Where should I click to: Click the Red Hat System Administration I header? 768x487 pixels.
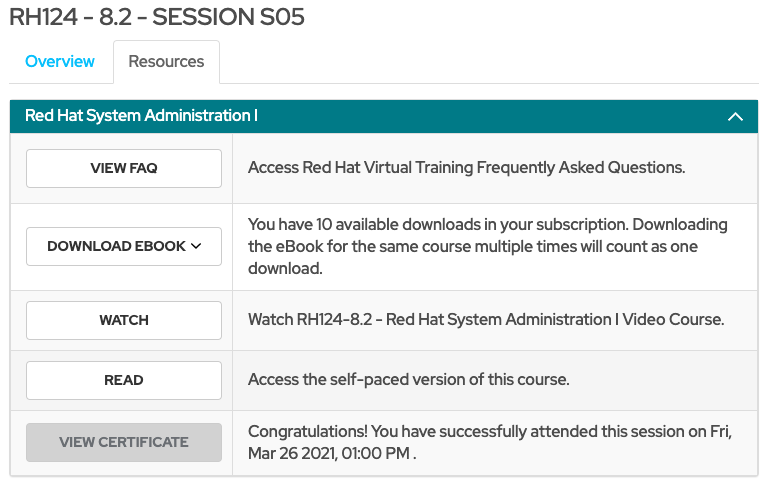(141, 116)
